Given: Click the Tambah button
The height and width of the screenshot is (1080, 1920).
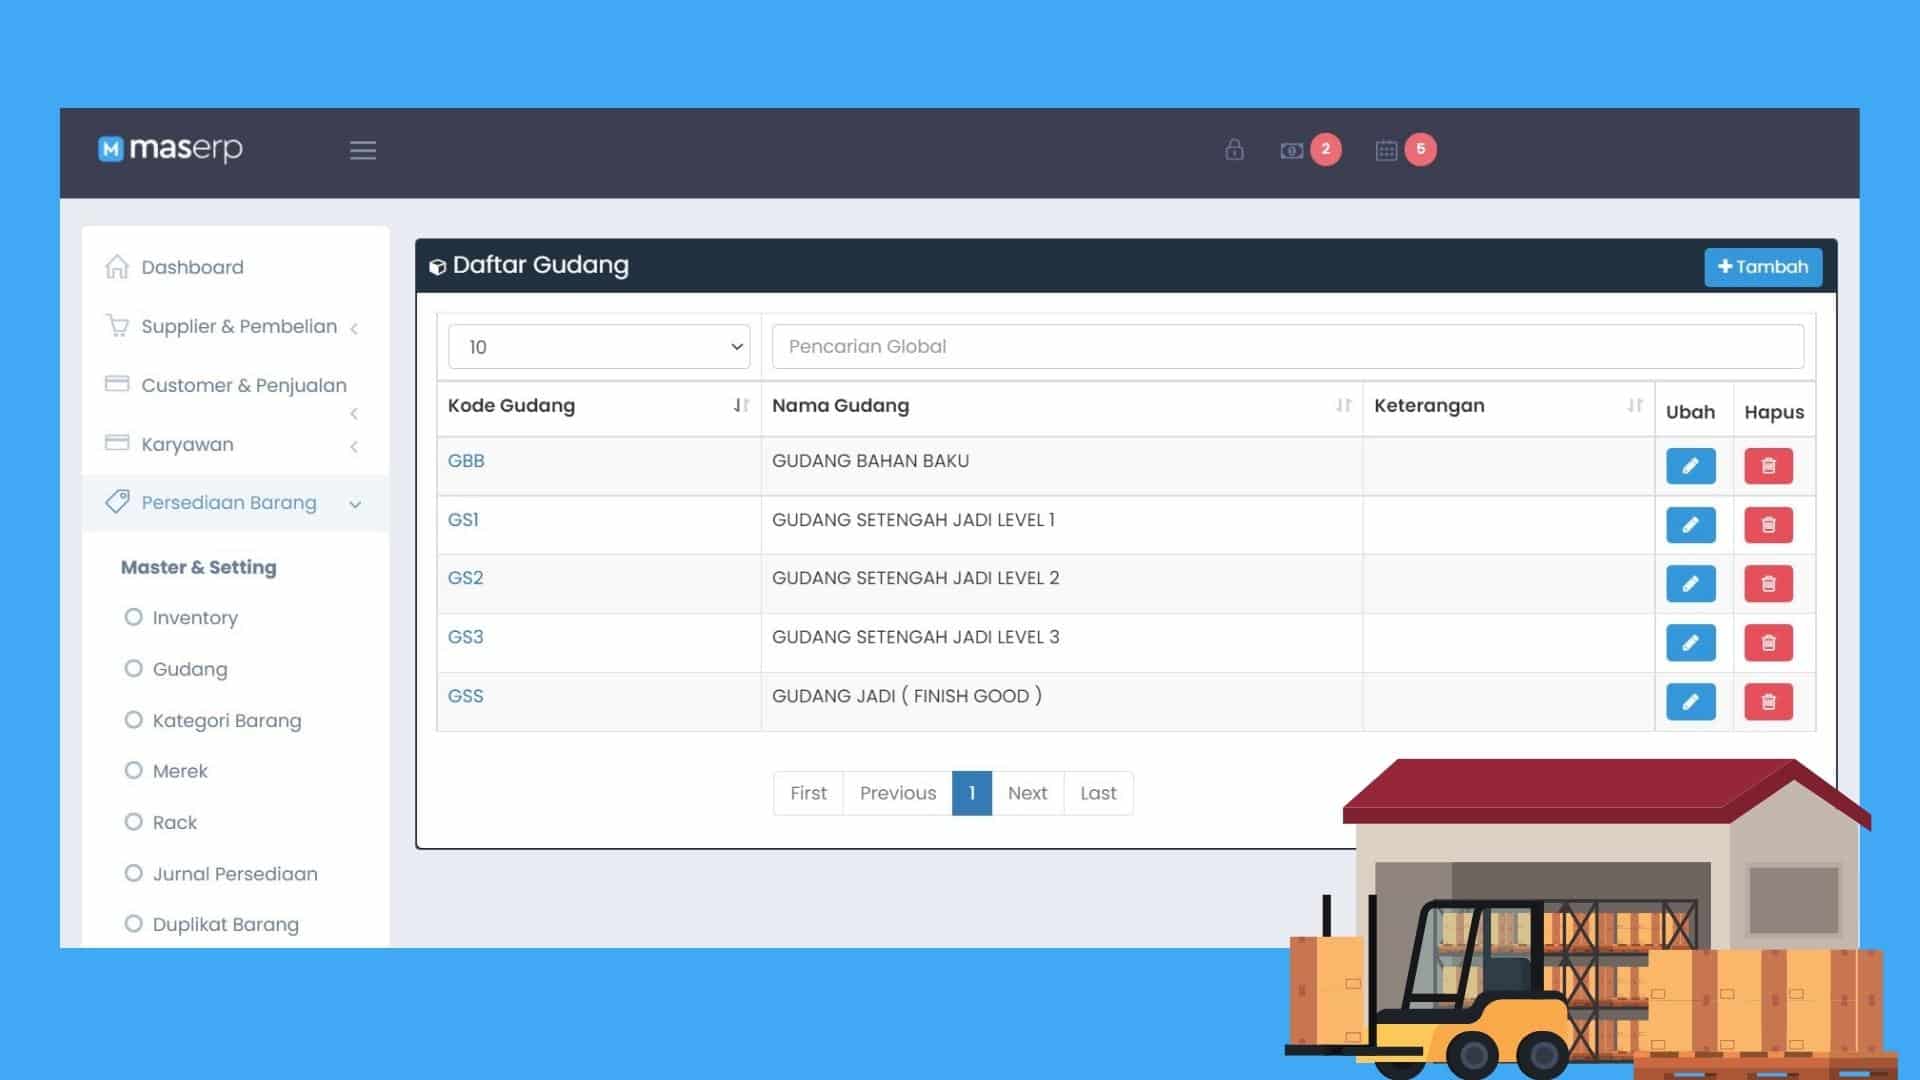Looking at the screenshot, I should pos(1762,267).
